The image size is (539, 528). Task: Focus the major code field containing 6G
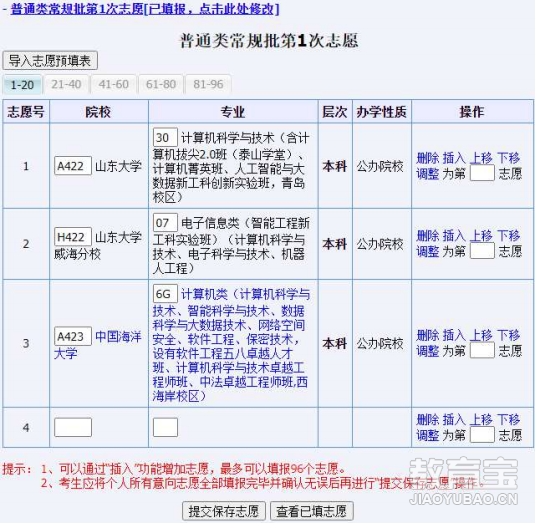tap(165, 294)
